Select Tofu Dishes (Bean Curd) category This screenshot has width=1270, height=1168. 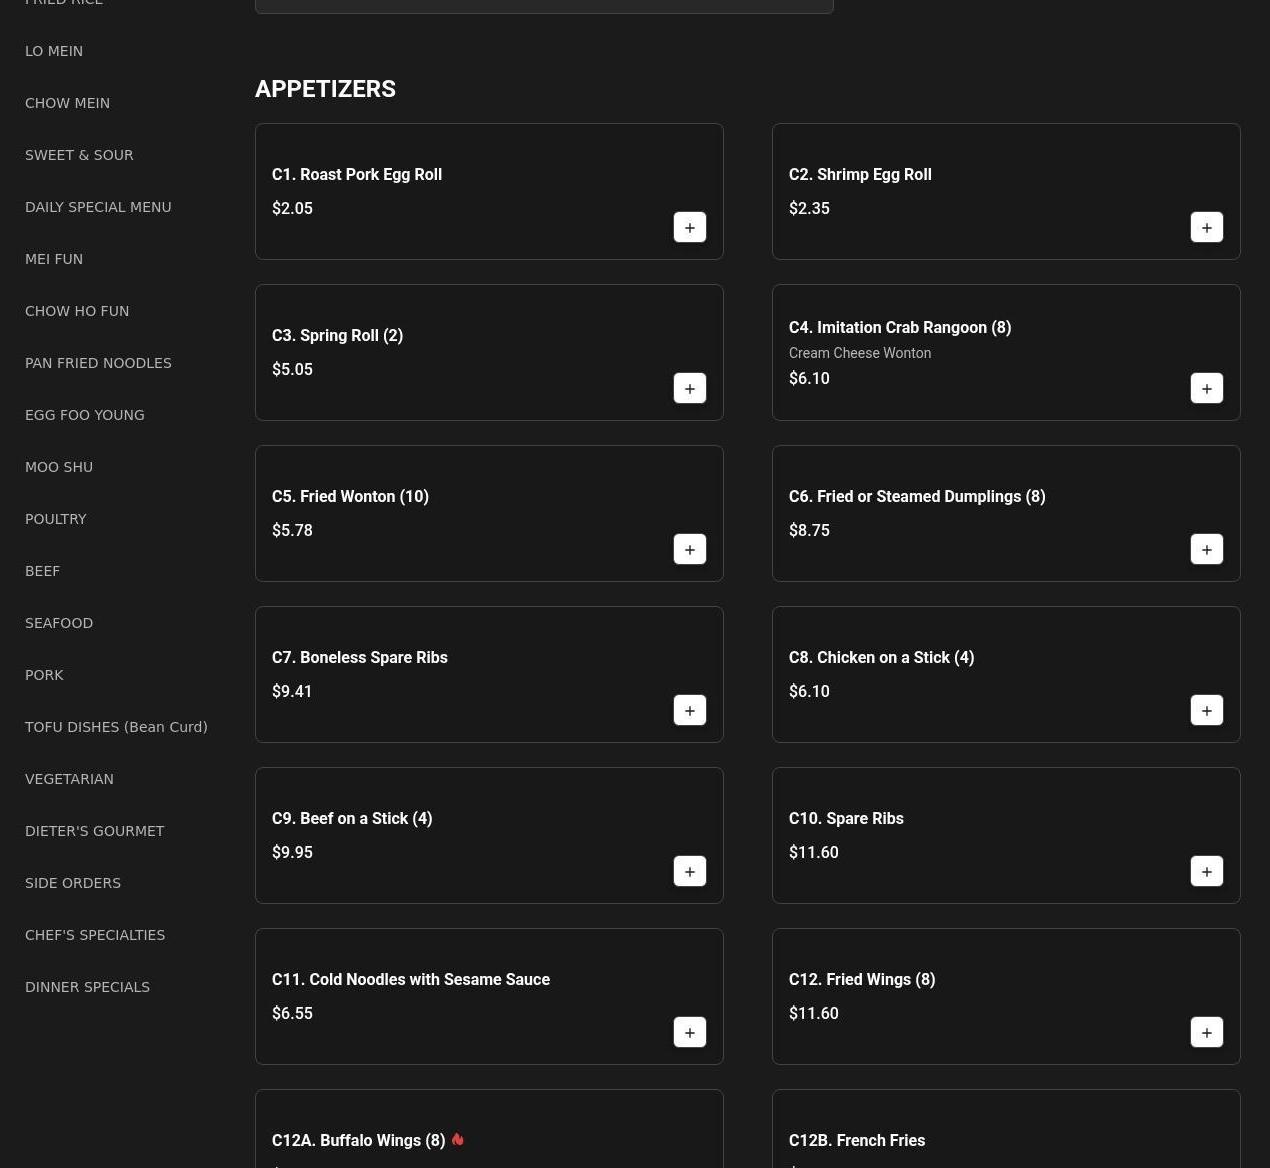[116, 727]
